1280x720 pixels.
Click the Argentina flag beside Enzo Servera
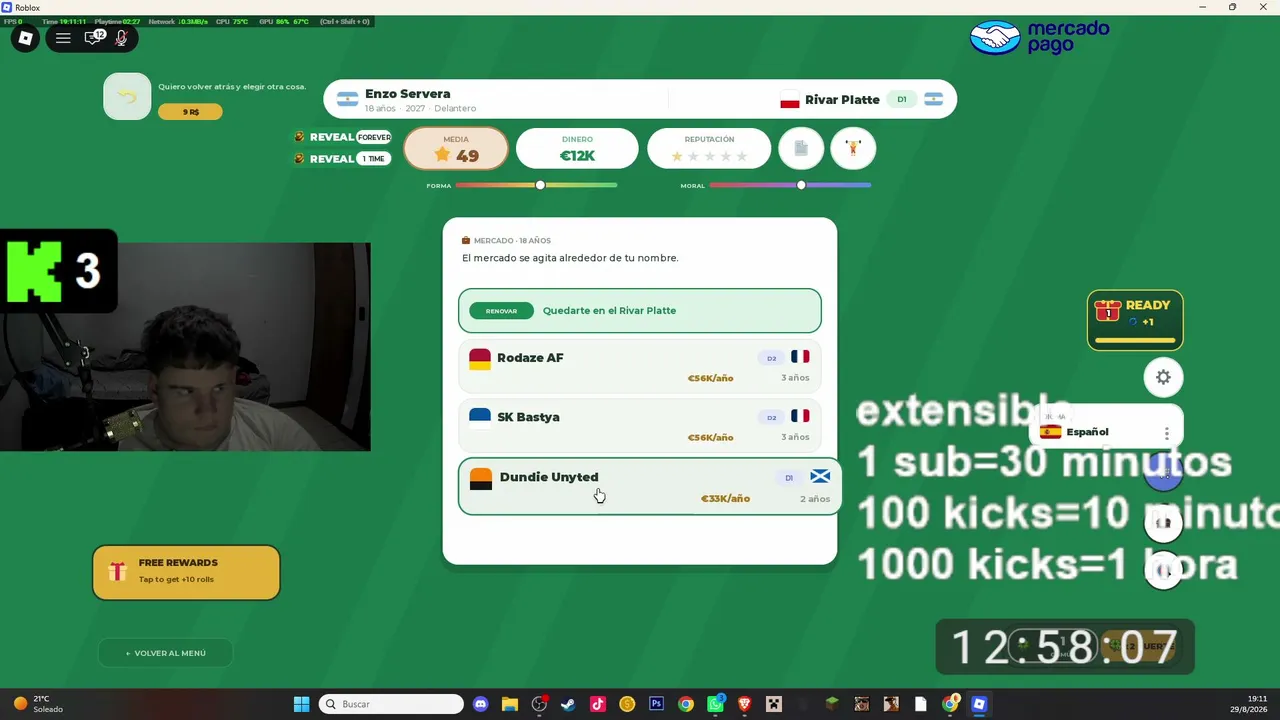pyautogui.click(x=347, y=99)
